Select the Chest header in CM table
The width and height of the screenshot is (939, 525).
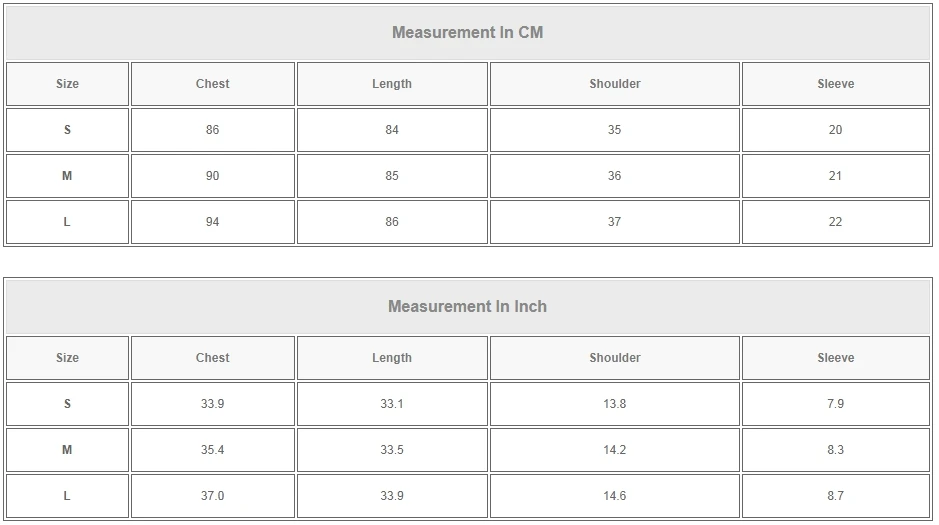(x=212, y=84)
